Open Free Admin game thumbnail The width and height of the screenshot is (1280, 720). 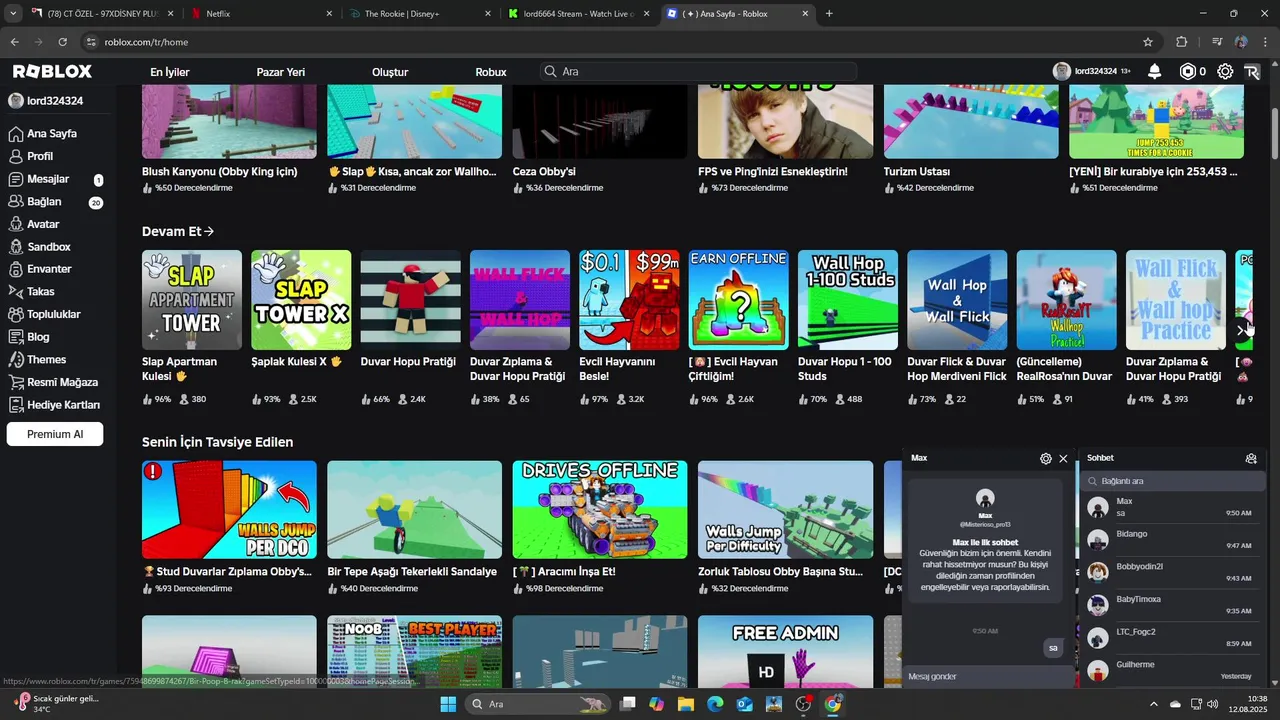(785, 651)
